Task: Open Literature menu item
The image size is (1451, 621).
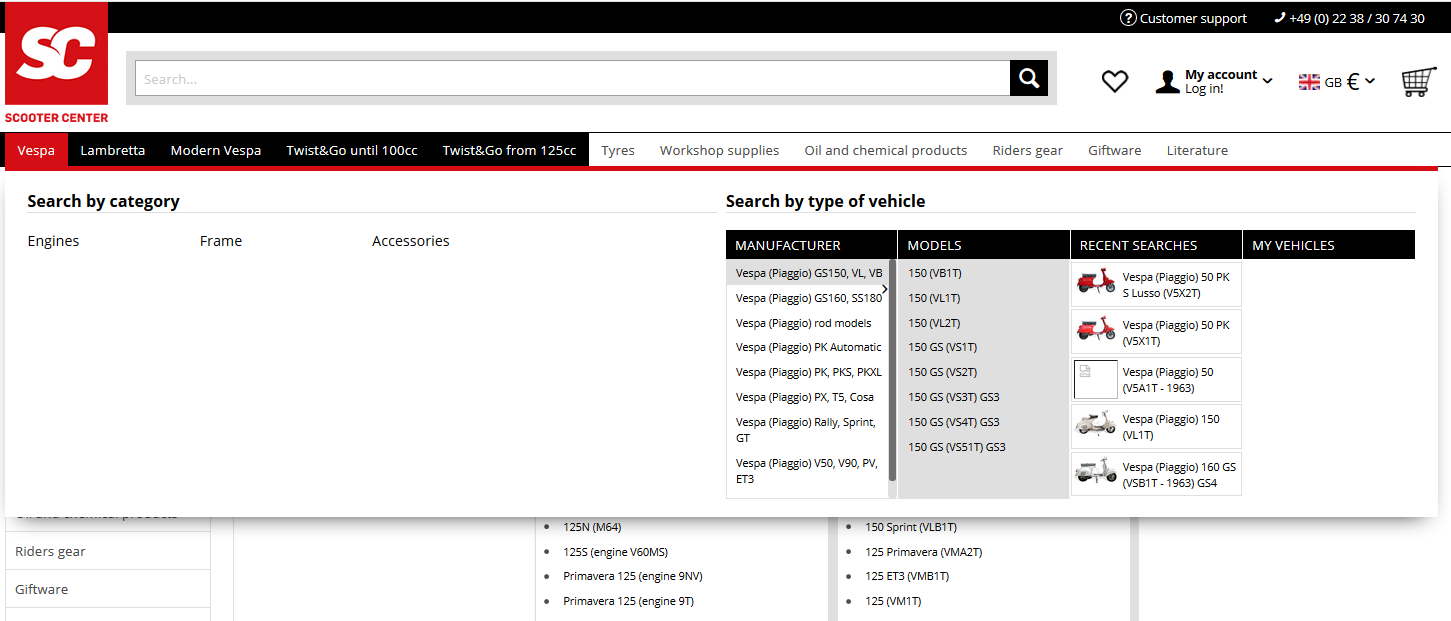Action: point(1197,150)
